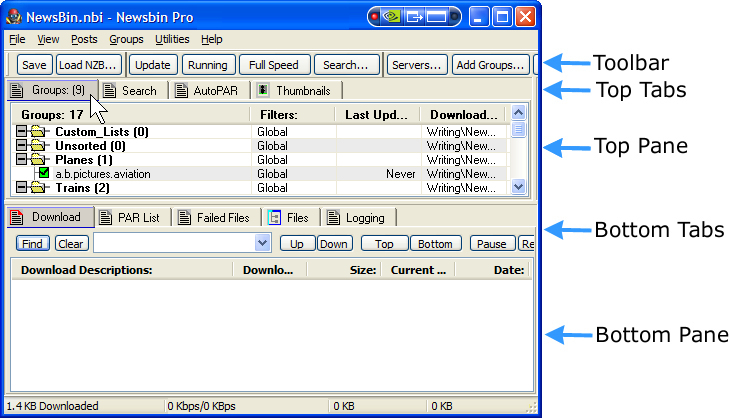Click the Running toolbar button

tap(208, 65)
